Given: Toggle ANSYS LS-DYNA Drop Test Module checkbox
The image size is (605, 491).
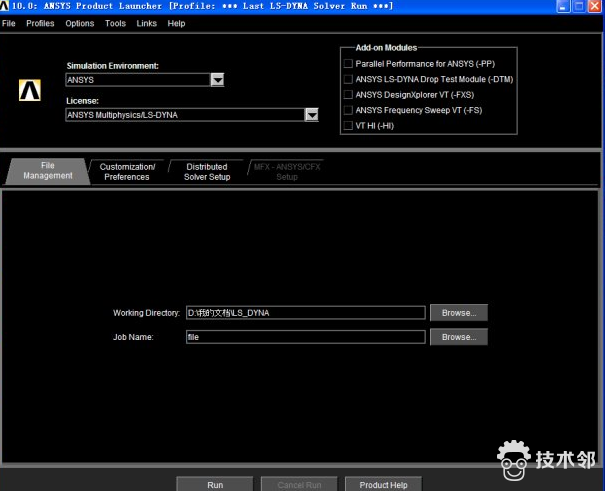Looking at the screenshot, I should (348, 79).
